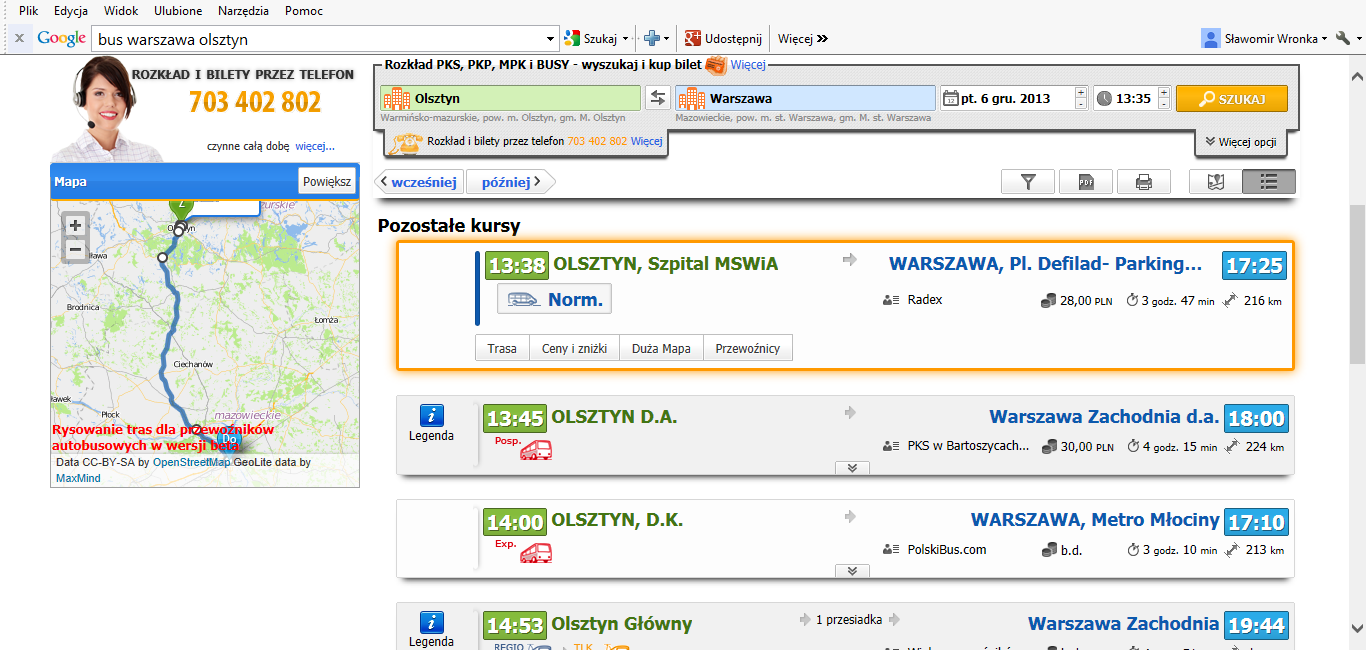Click the Radex carrier name
Image resolution: width=1366 pixels, height=650 pixels.
click(x=925, y=300)
